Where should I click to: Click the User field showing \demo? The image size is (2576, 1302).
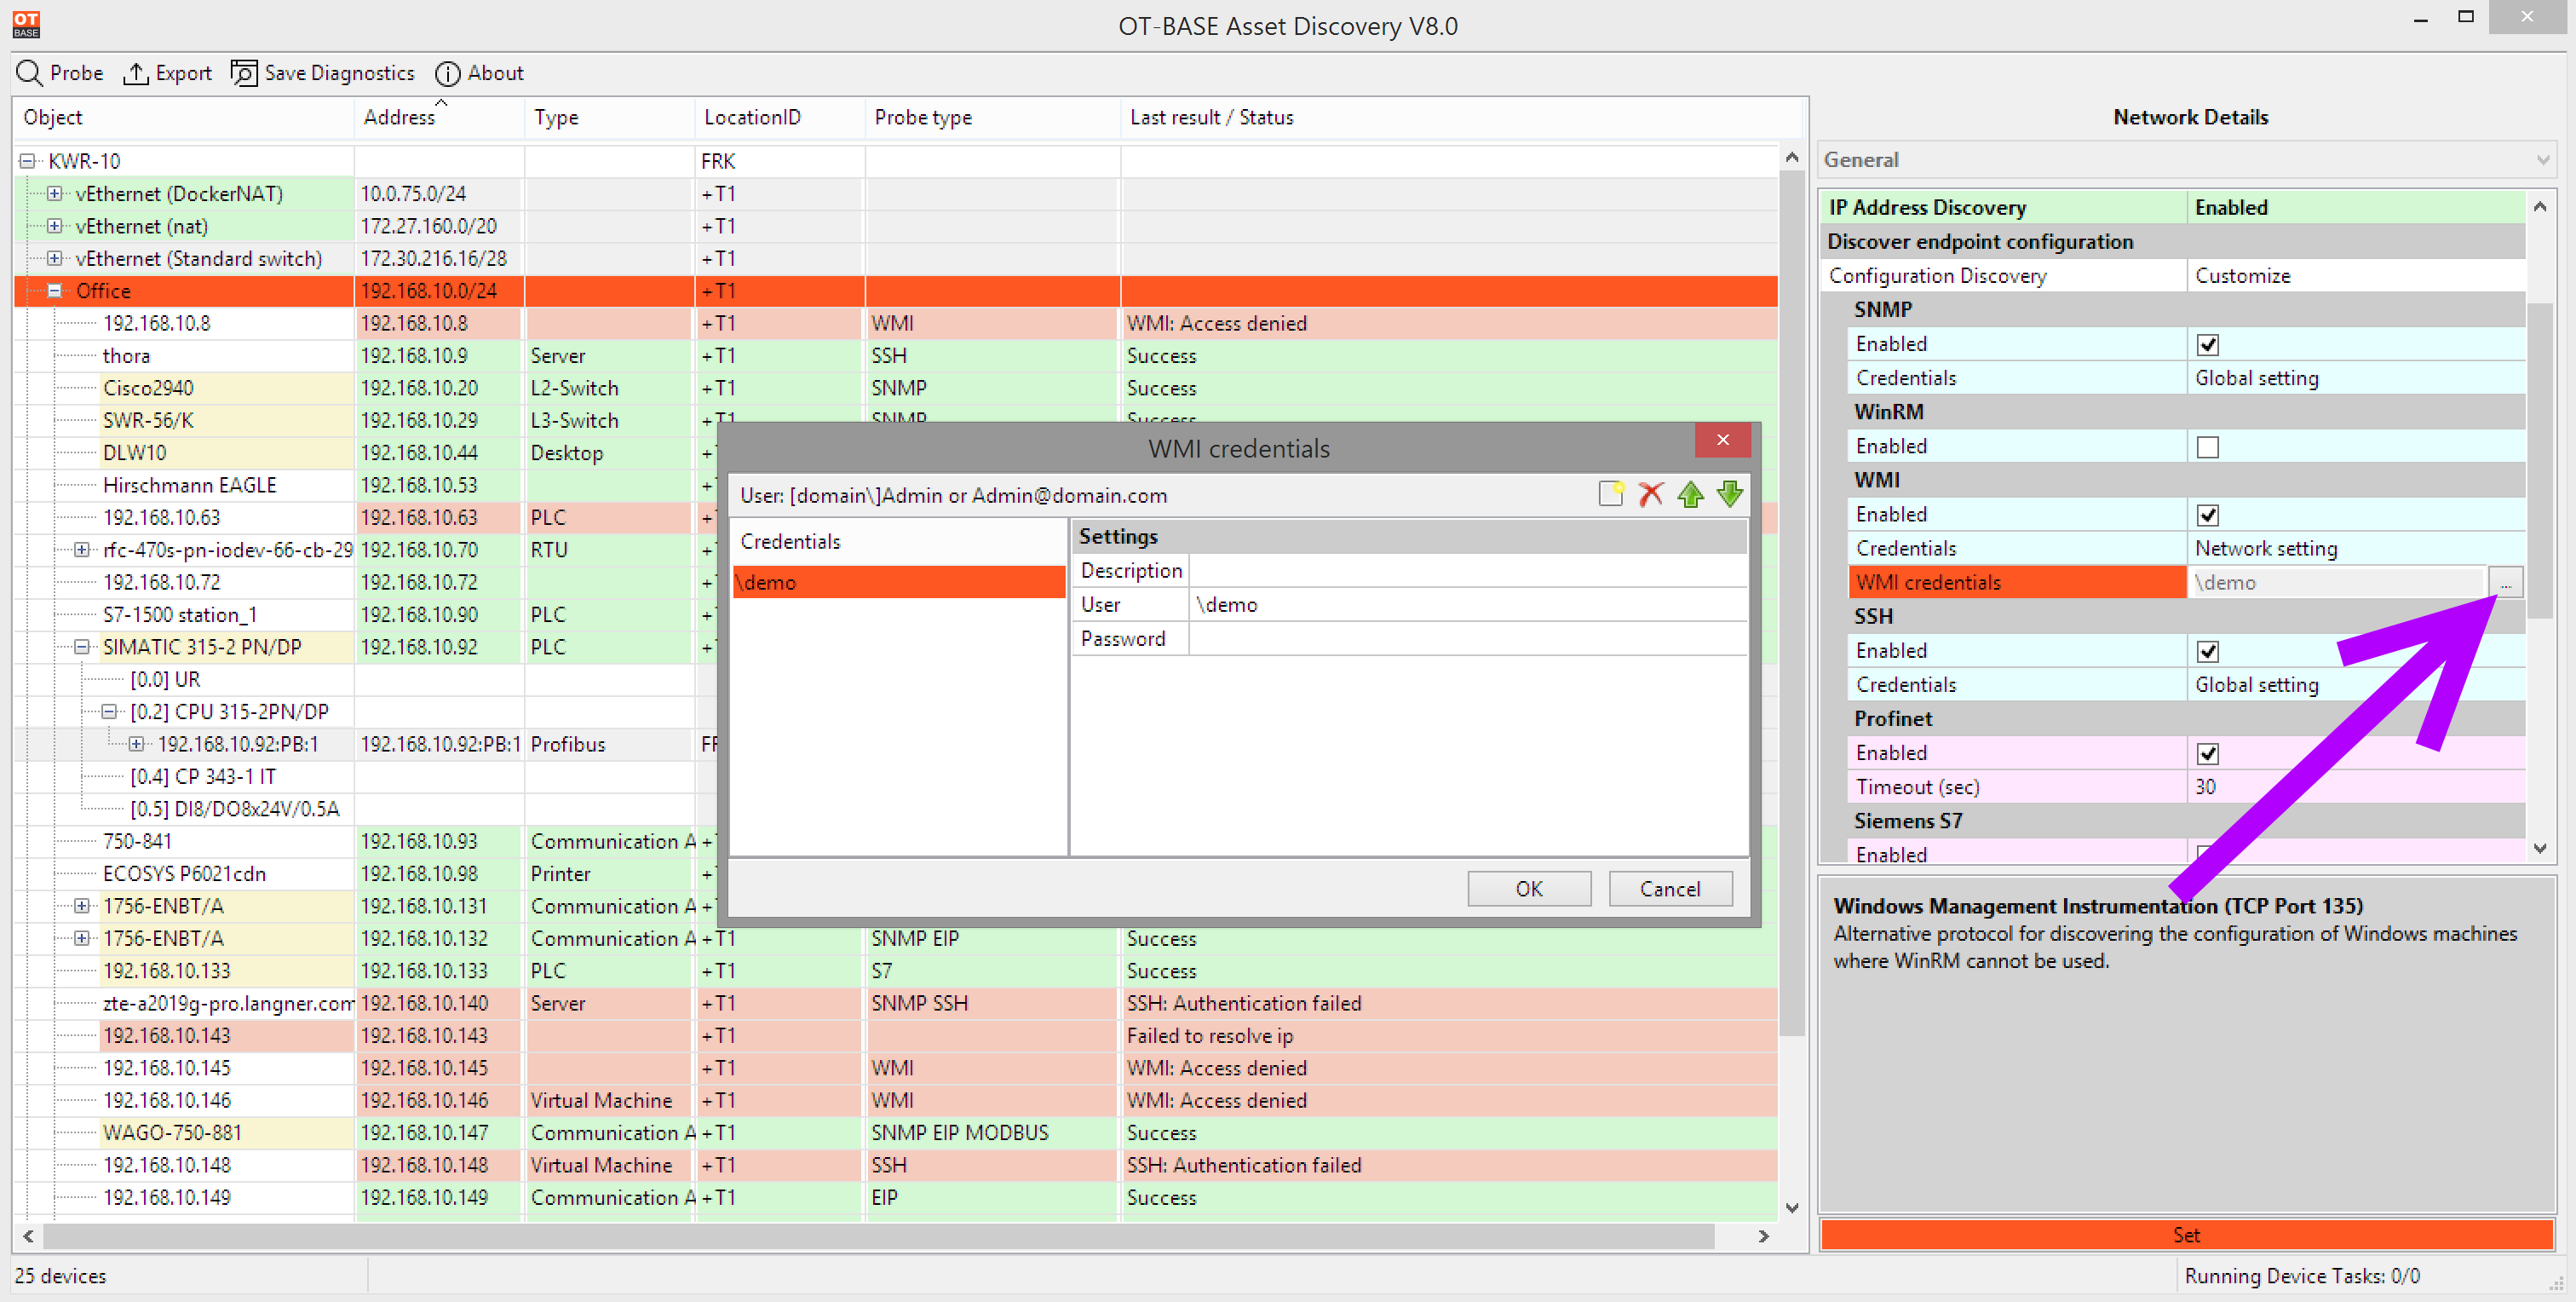coord(1467,604)
